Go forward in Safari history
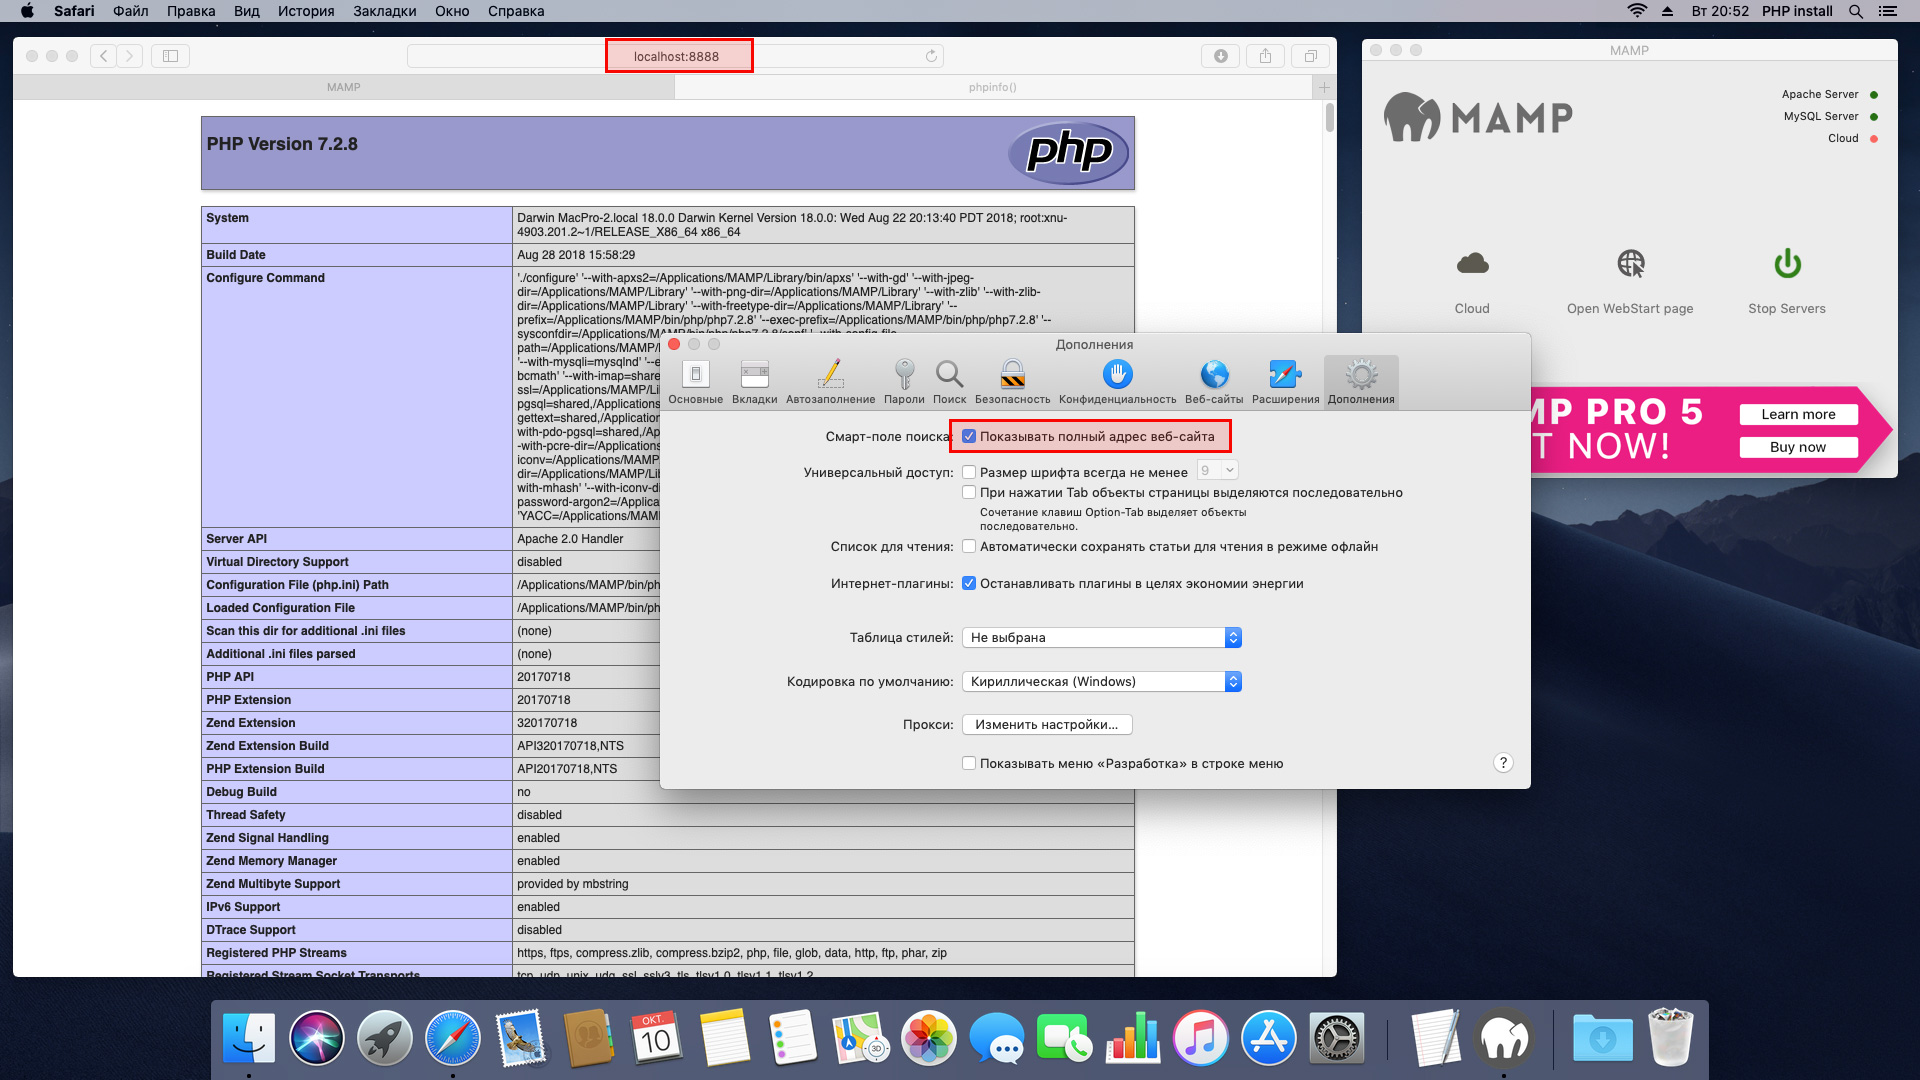 pos(129,56)
